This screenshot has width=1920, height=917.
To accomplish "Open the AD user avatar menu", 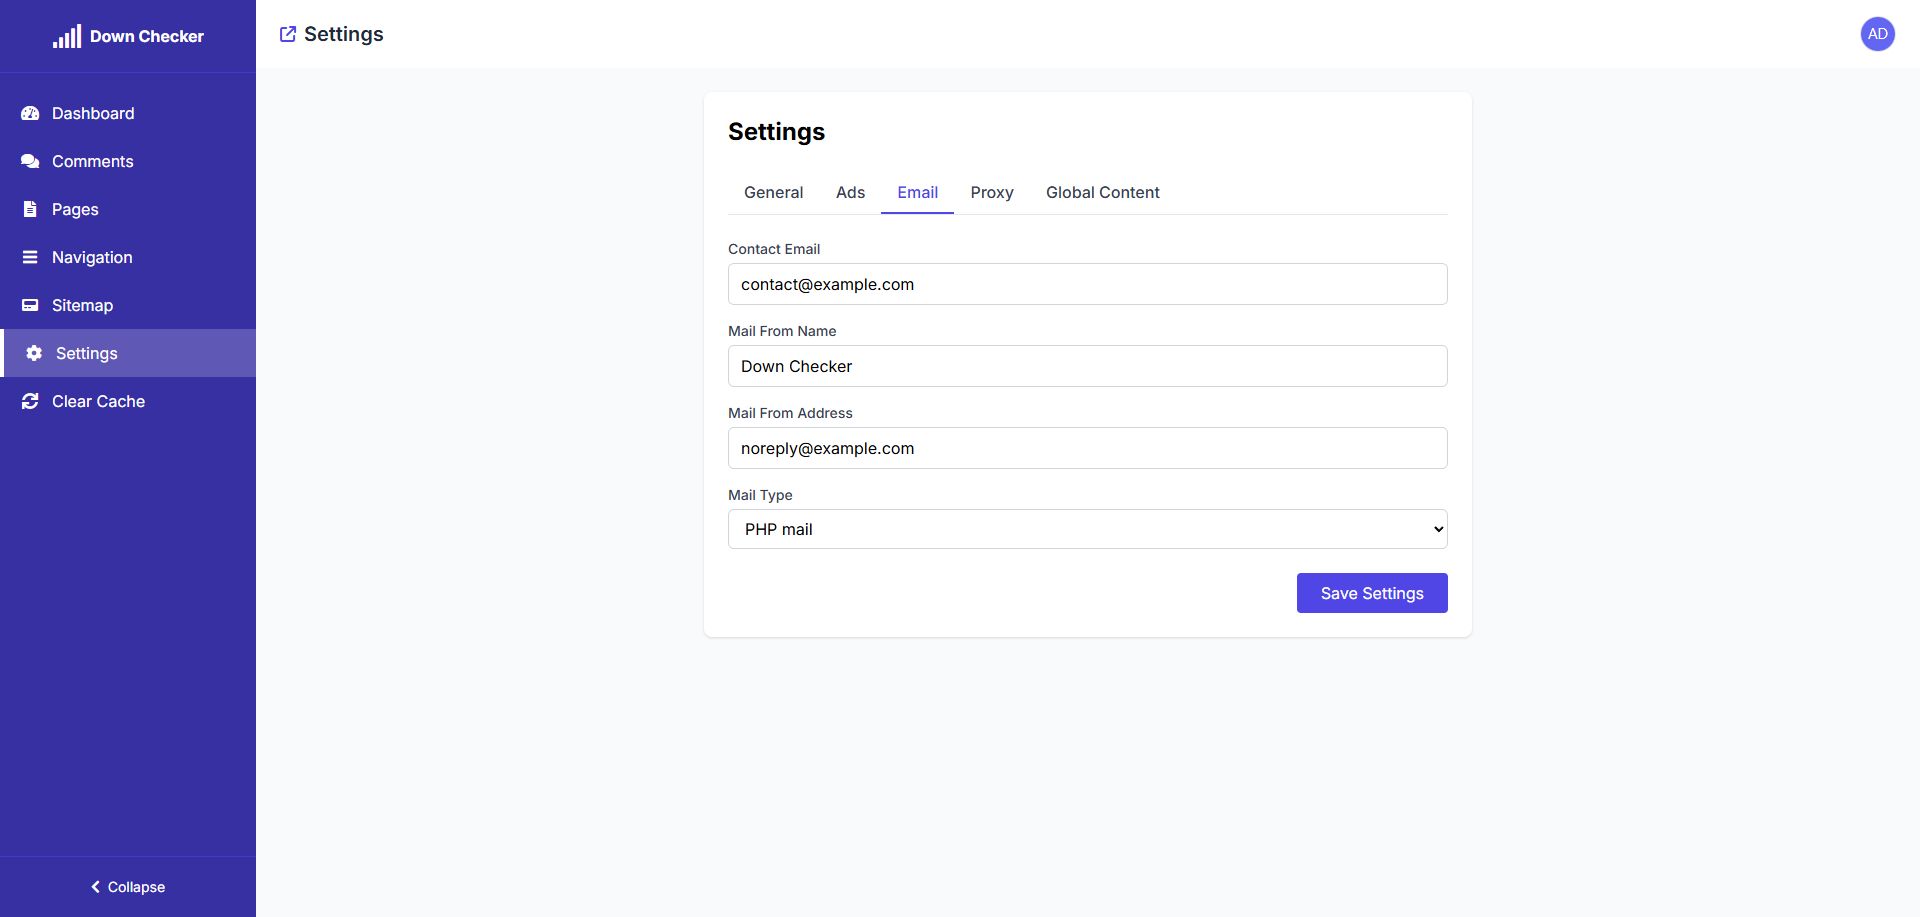I will tap(1877, 34).
